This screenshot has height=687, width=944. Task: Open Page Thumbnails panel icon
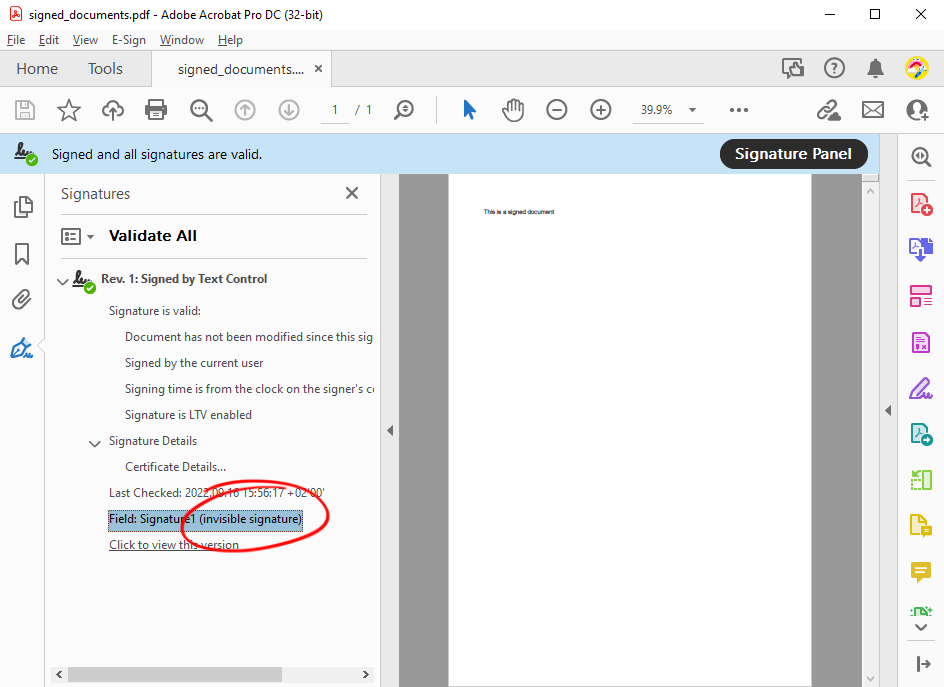(x=23, y=207)
